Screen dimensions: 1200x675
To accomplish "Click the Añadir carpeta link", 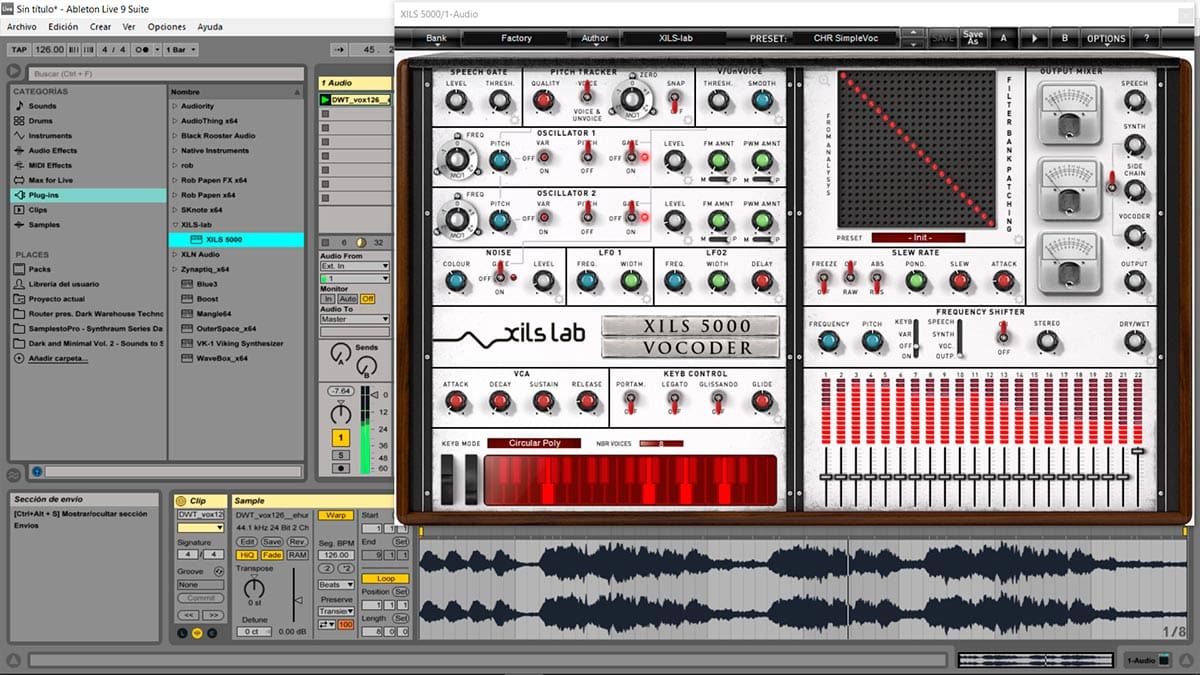I will point(56,358).
